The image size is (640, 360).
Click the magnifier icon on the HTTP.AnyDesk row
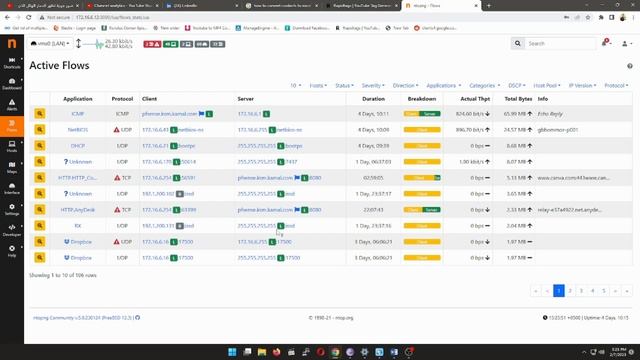(40, 209)
